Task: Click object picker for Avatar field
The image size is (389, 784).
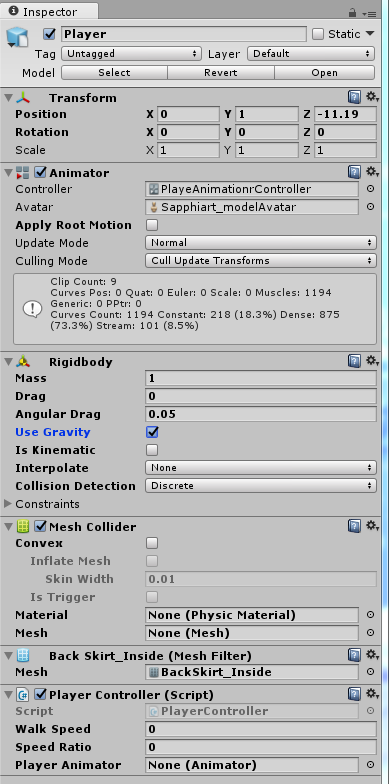Action: click(370, 207)
